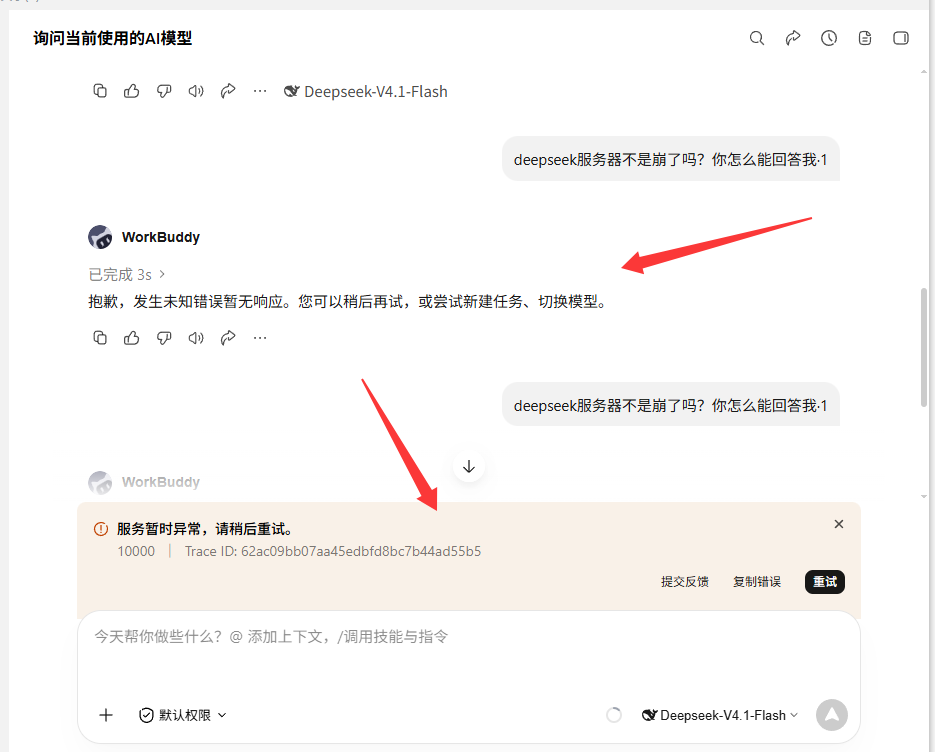
Task: Click the 重试 retry button
Action: coord(825,581)
